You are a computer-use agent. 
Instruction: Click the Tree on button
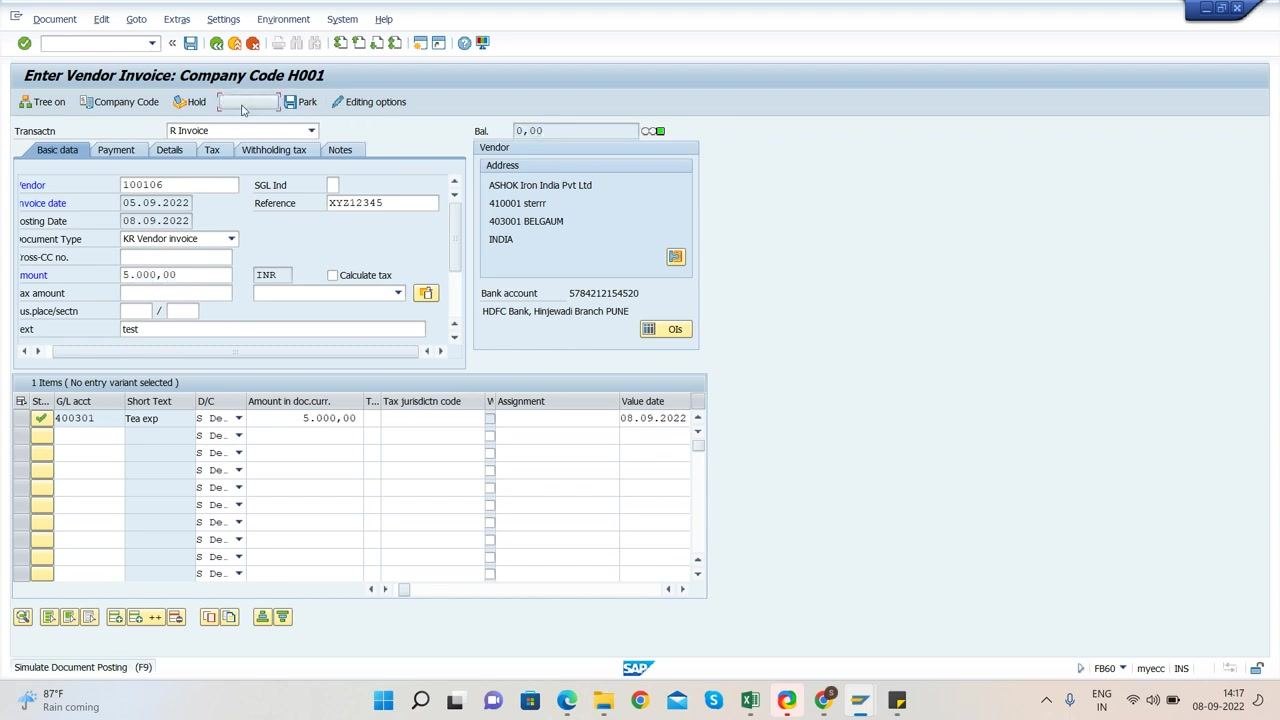point(42,102)
